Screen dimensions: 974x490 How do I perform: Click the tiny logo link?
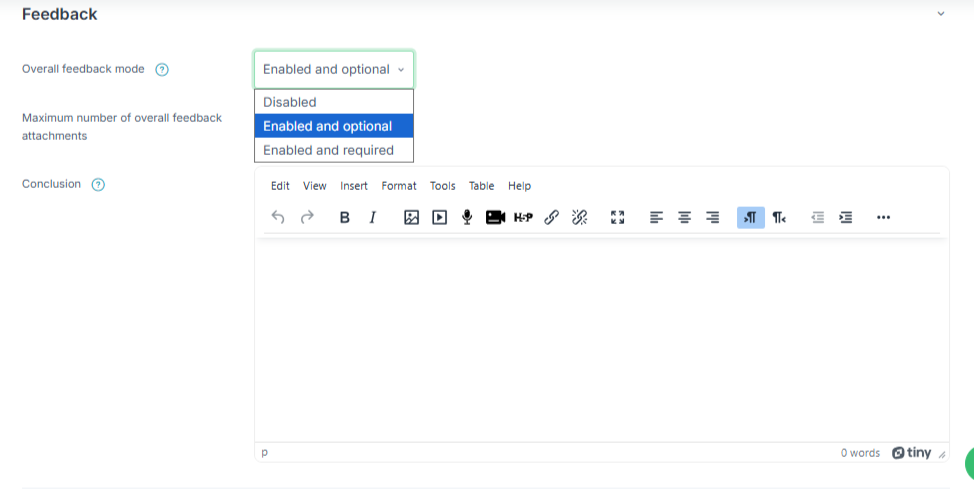point(911,453)
